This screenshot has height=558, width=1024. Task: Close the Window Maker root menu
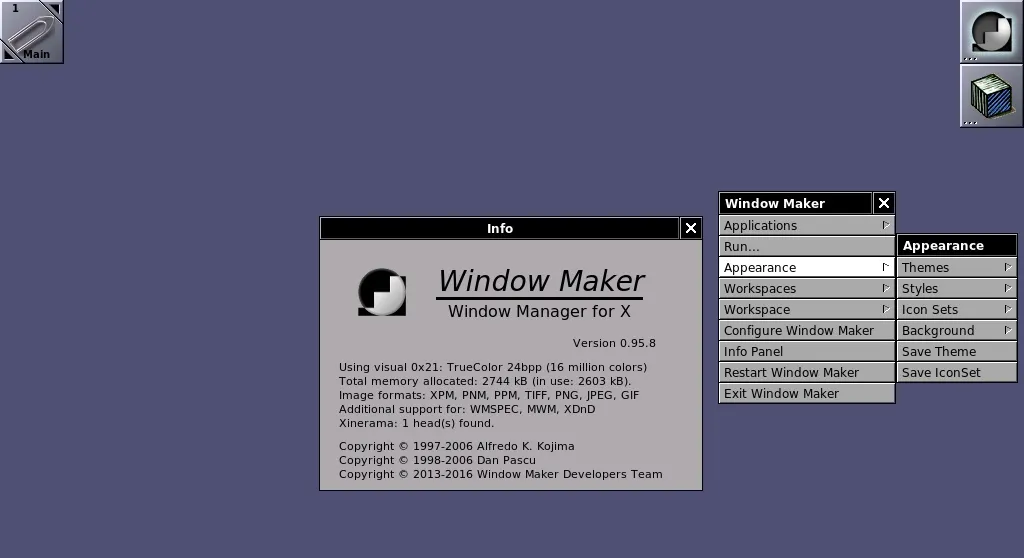[883, 203]
